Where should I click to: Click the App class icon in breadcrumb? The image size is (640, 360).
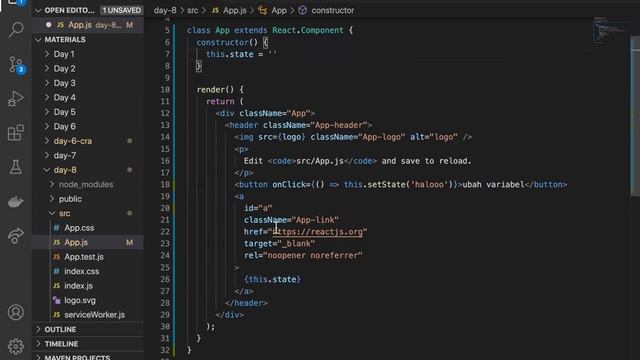[262, 10]
